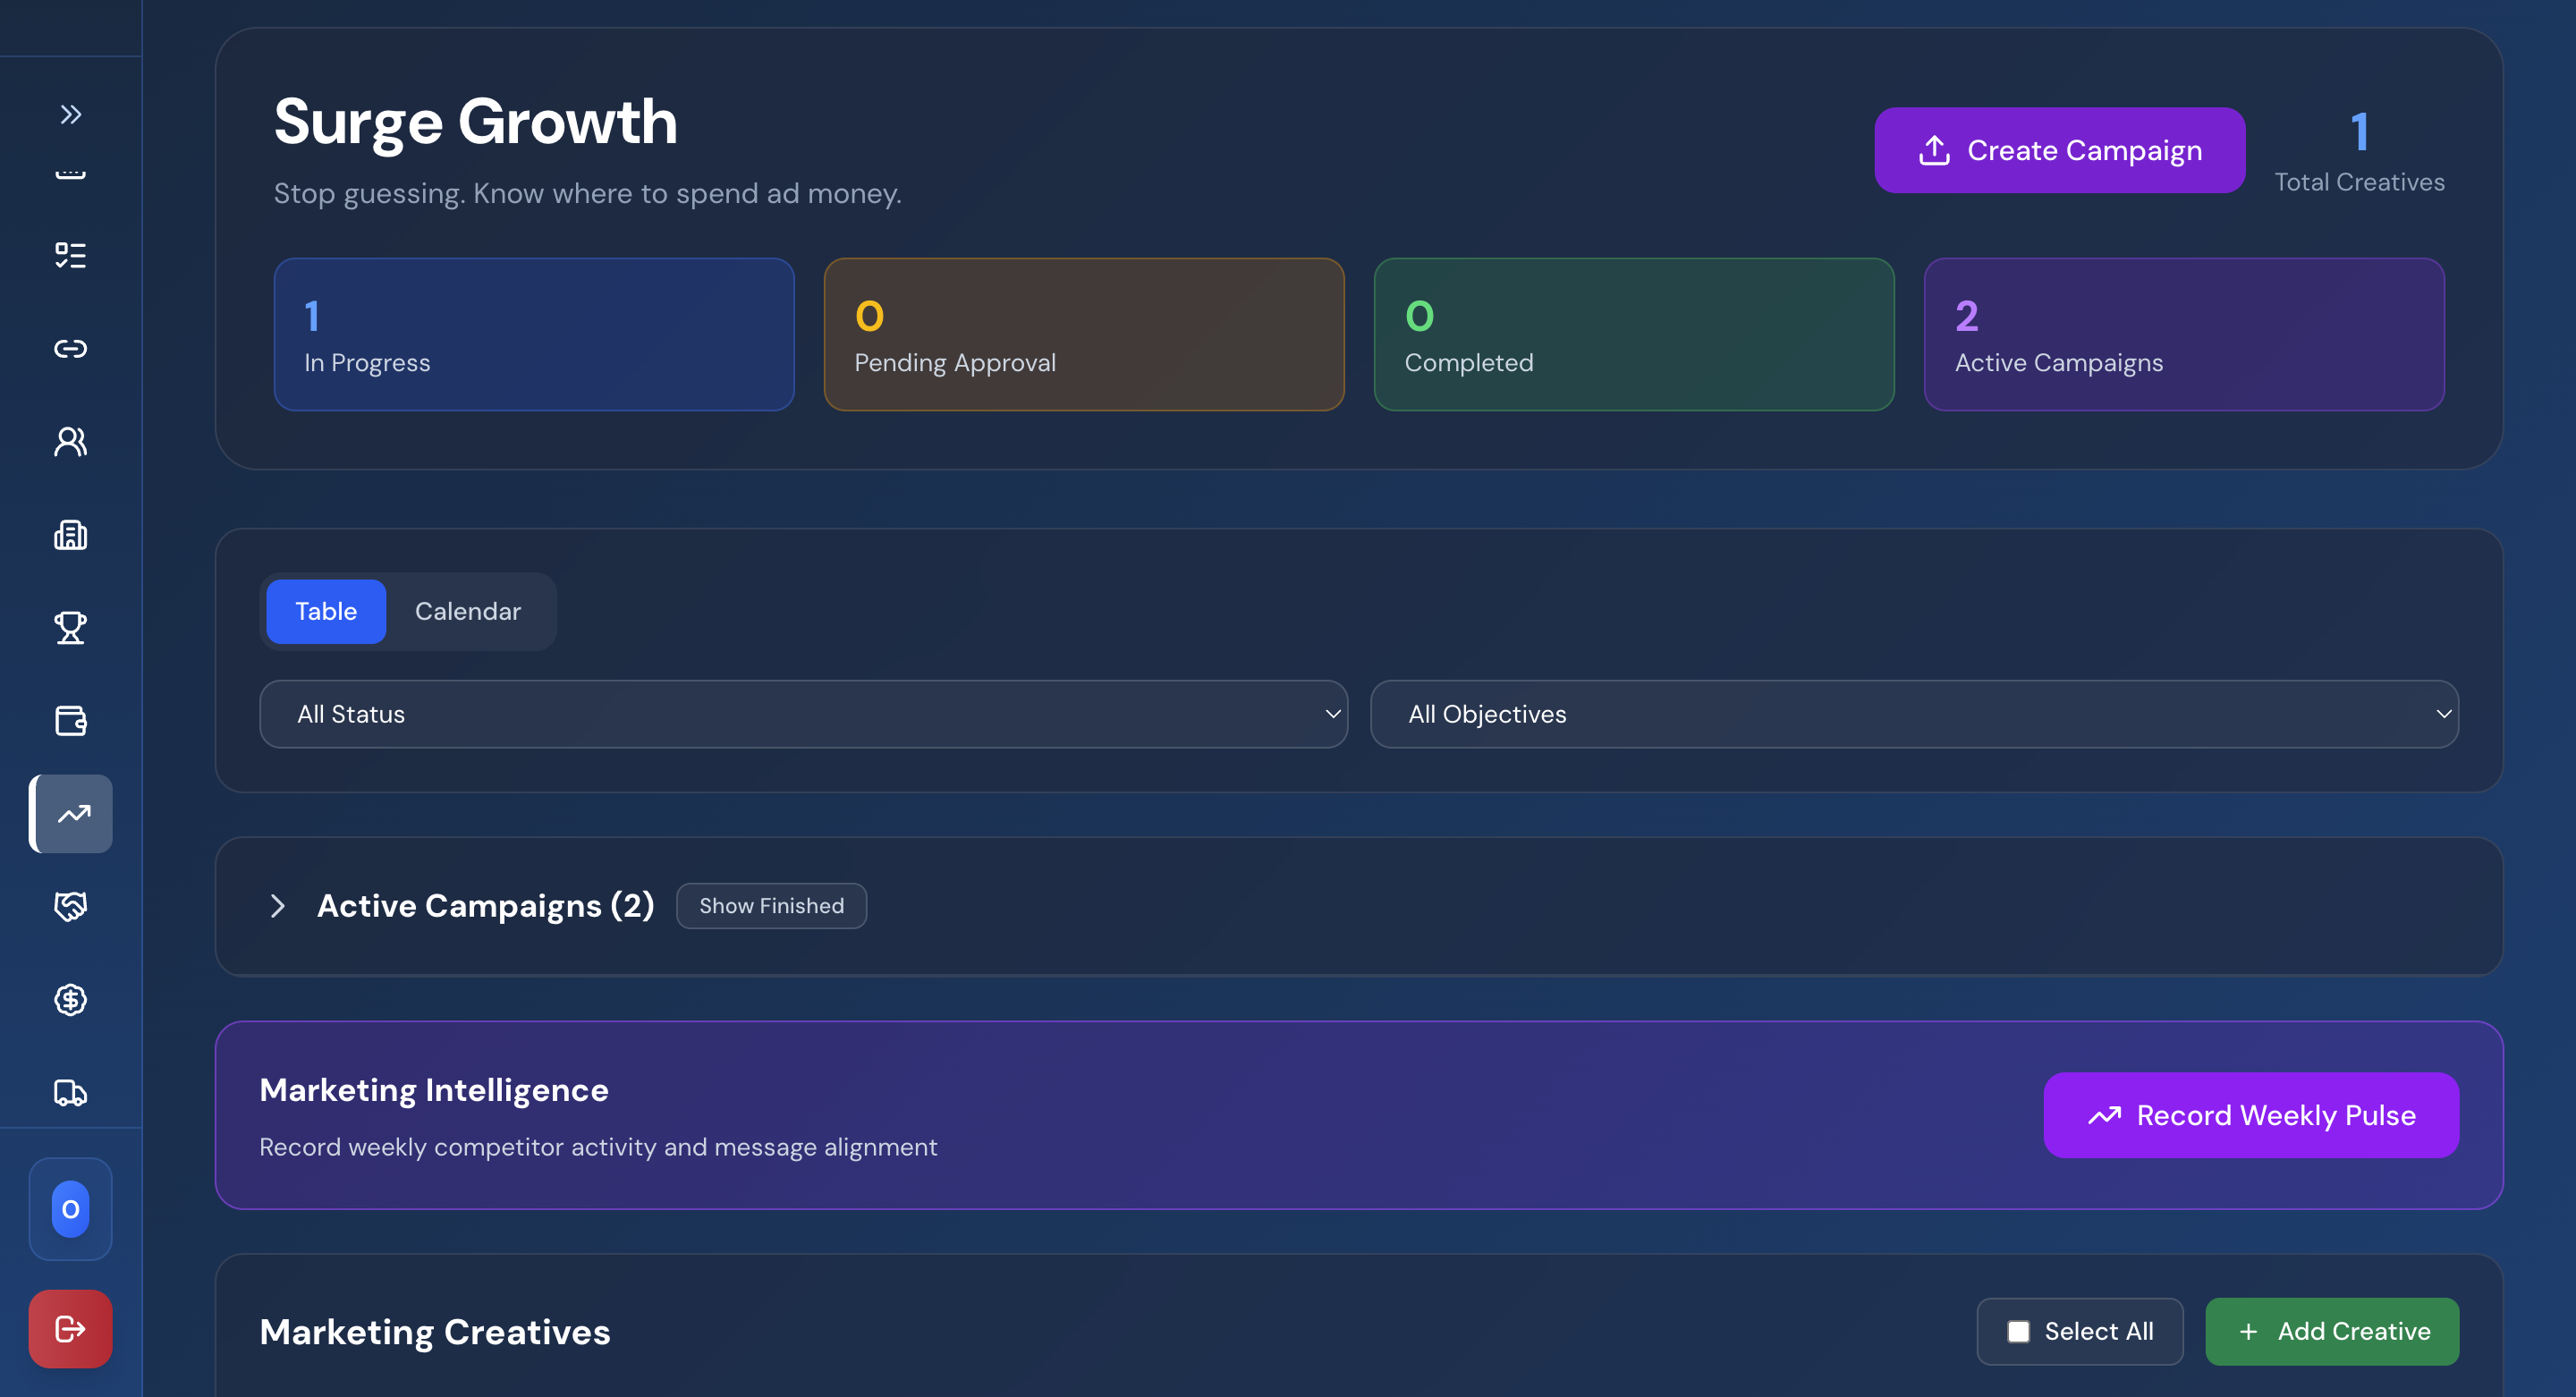Screen dimensions: 2576x1397
Task: Select the Table view tab
Action: pos(325,611)
